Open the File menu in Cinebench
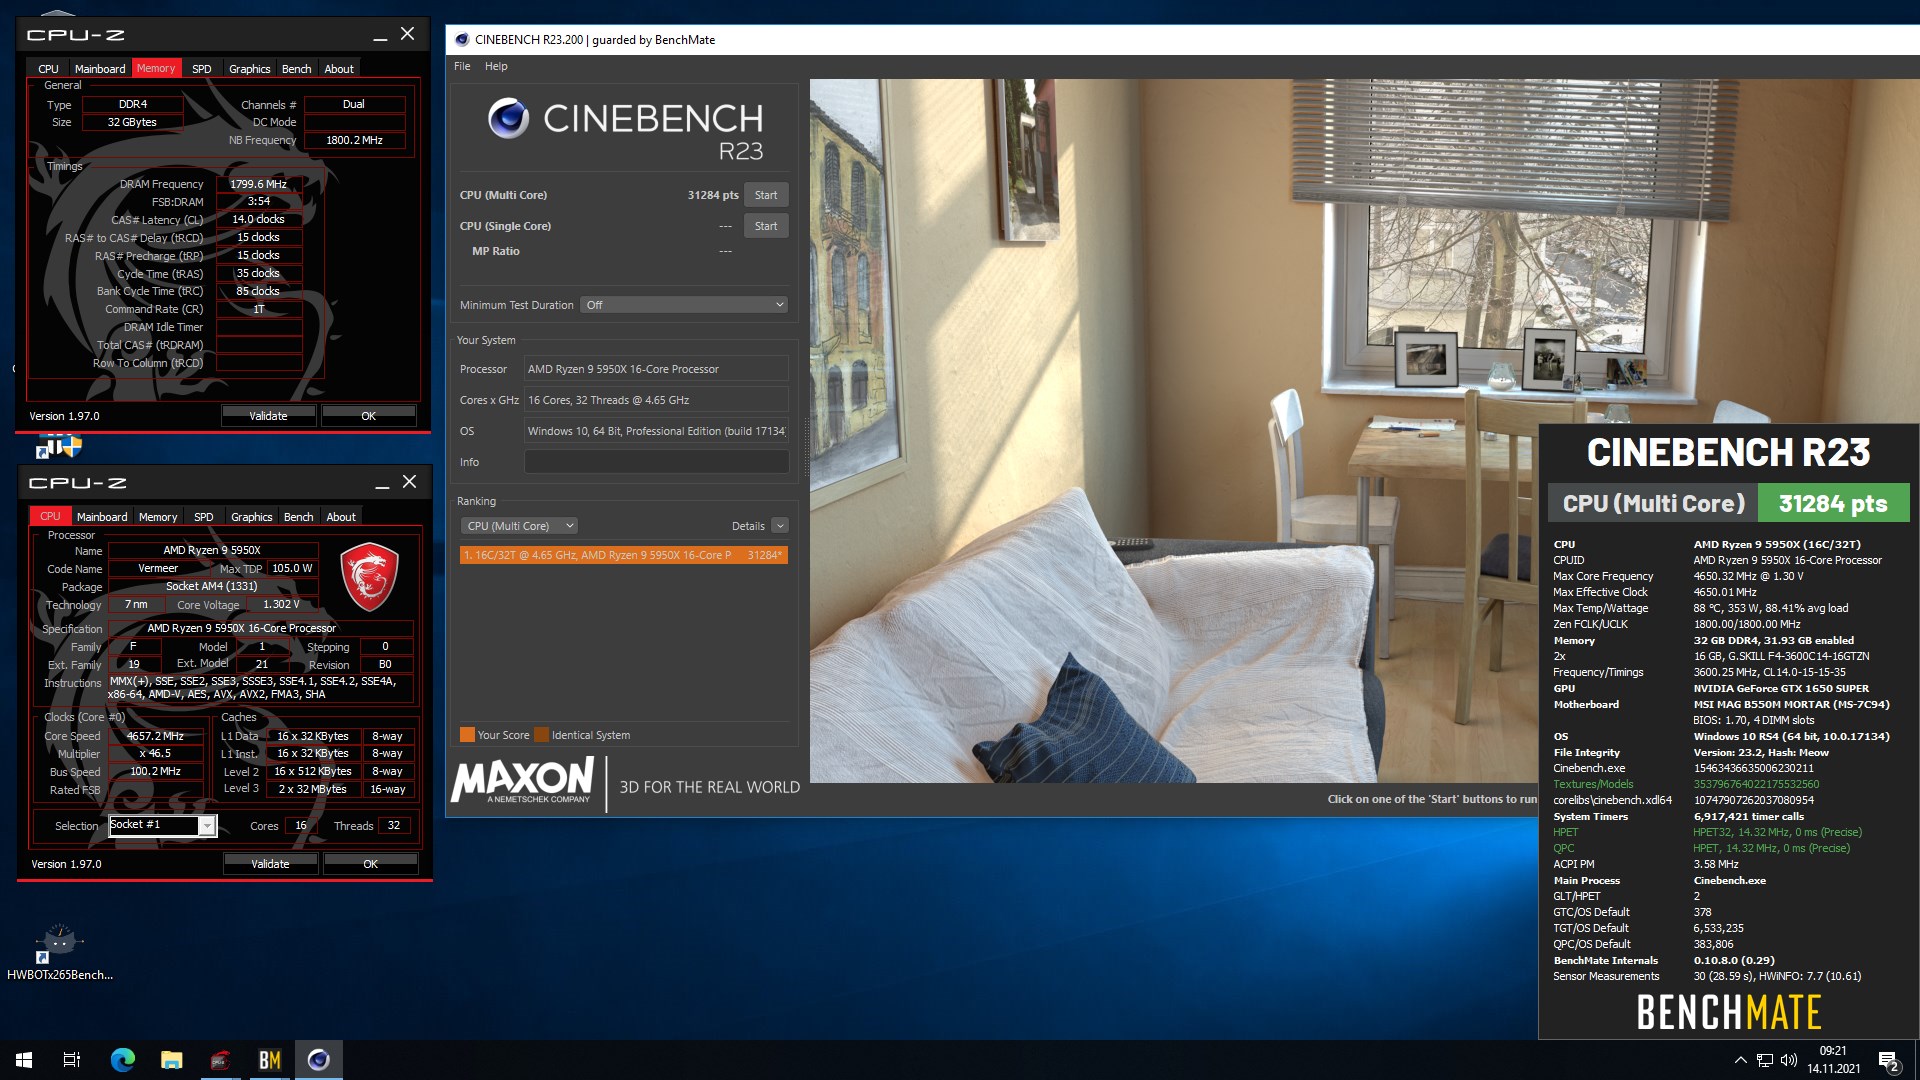This screenshot has height=1080, width=1920. [x=462, y=66]
